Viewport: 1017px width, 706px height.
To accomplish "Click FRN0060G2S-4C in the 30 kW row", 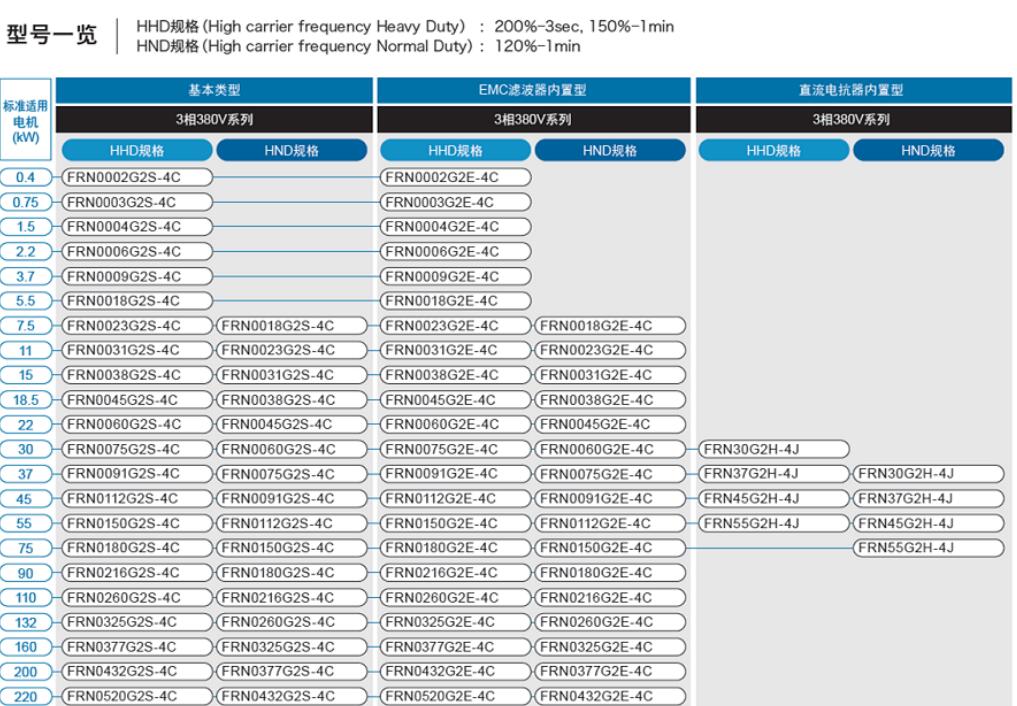I will pyautogui.click(x=291, y=449).
